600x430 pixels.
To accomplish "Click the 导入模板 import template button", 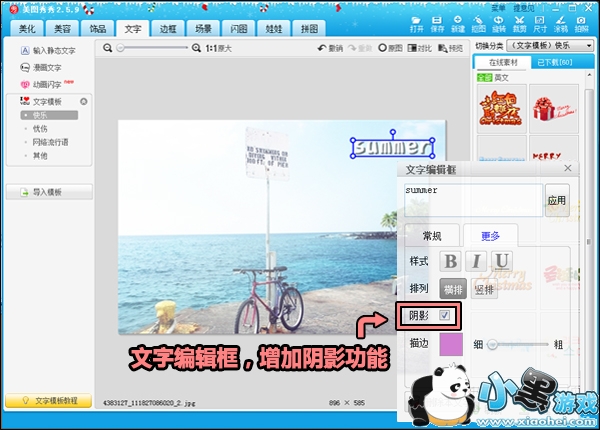I will pos(47,192).
